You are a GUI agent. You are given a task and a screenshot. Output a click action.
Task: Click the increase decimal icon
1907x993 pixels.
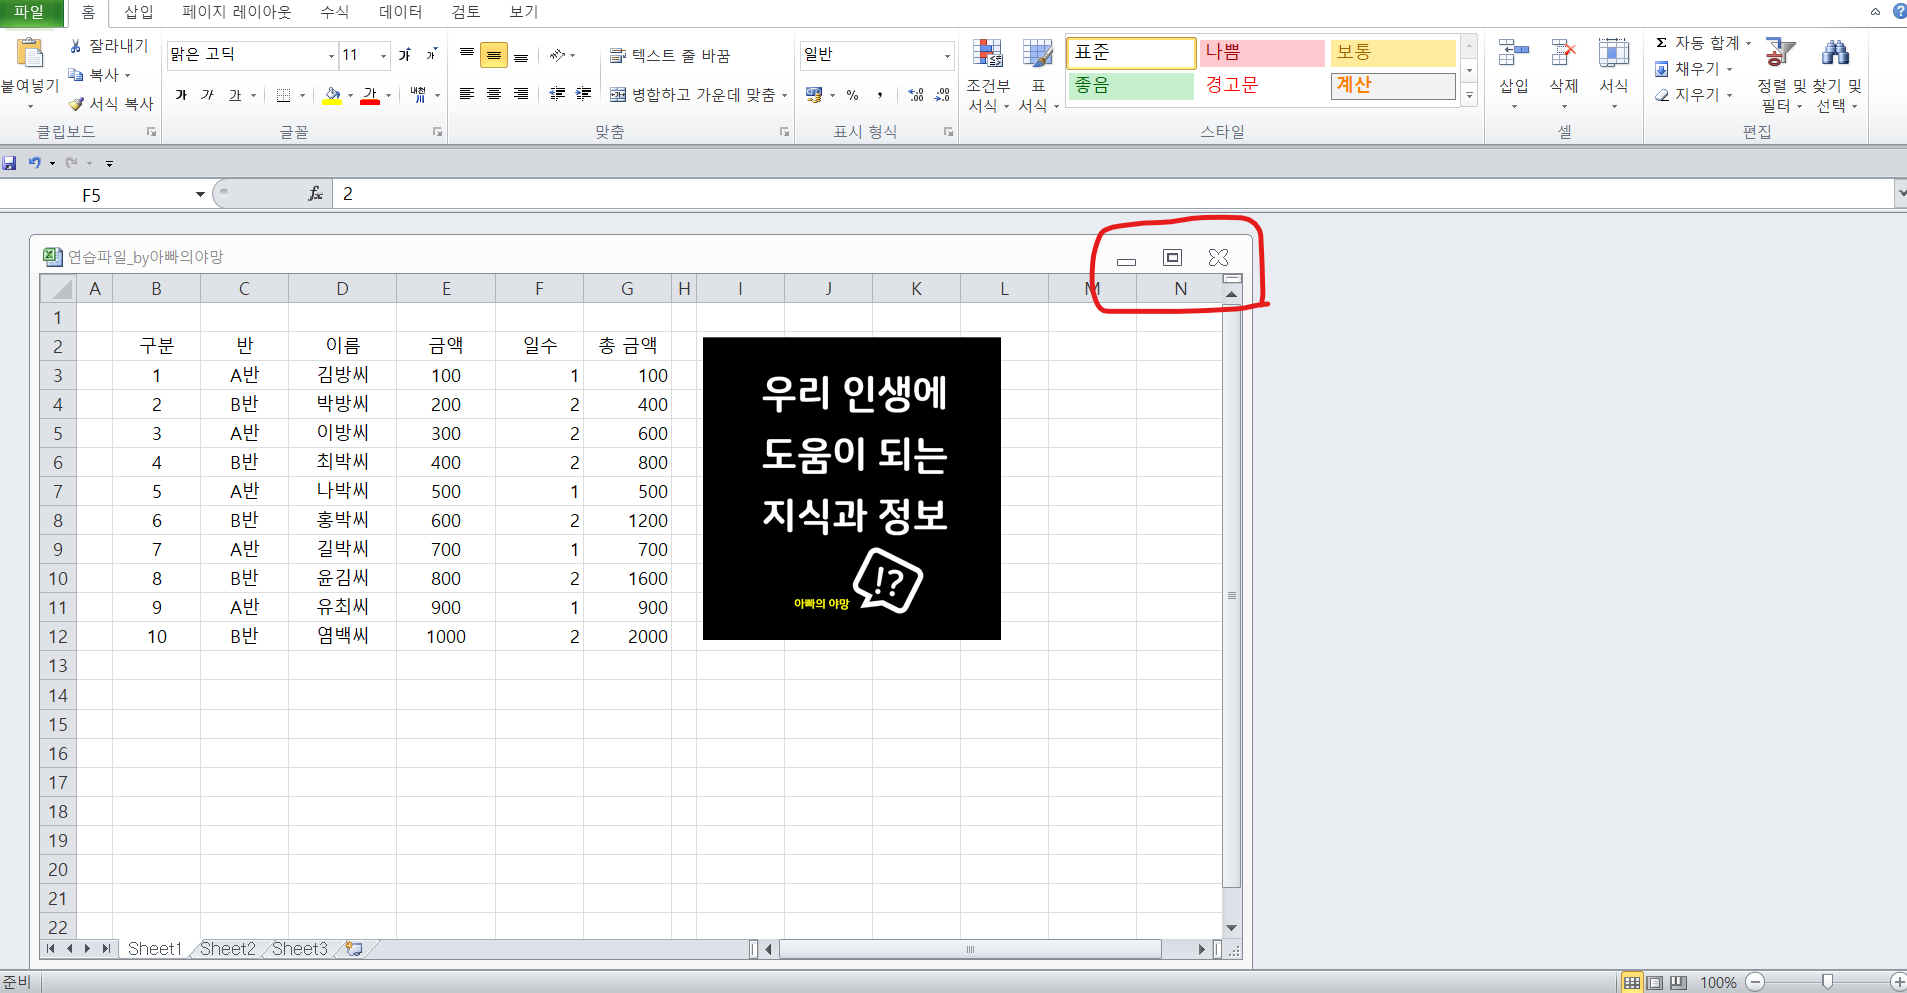pyautogui.click(x=916, y=95)
